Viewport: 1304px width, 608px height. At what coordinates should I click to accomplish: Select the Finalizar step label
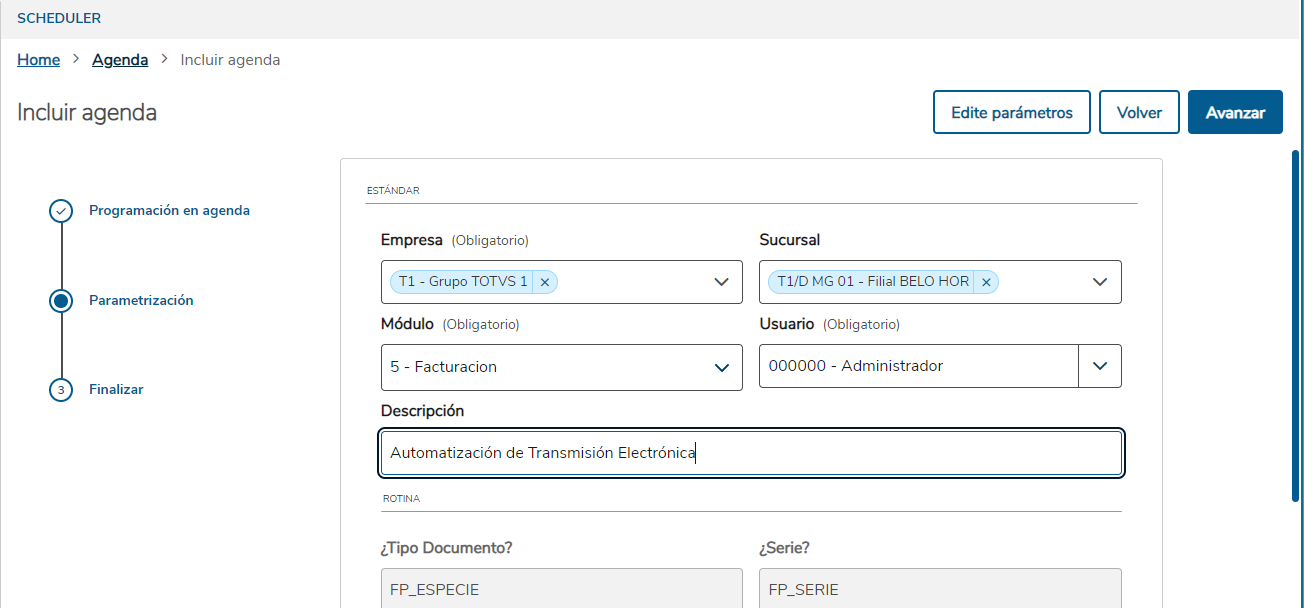(x=116, y=390)
